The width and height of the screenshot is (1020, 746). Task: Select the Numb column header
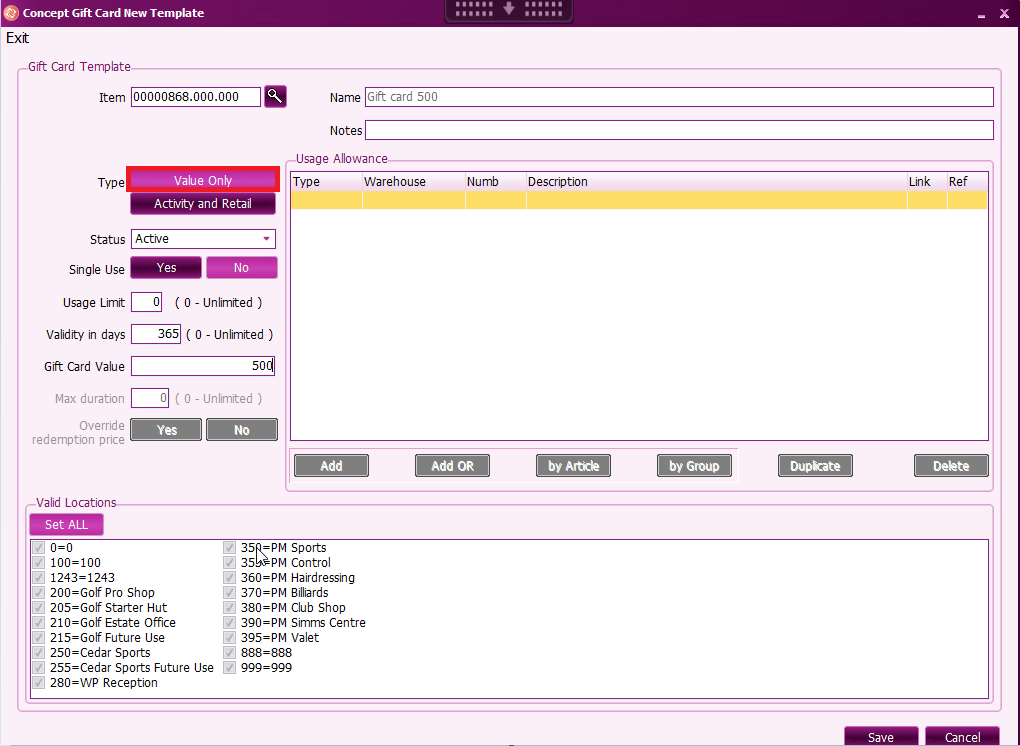coord(495,181)
